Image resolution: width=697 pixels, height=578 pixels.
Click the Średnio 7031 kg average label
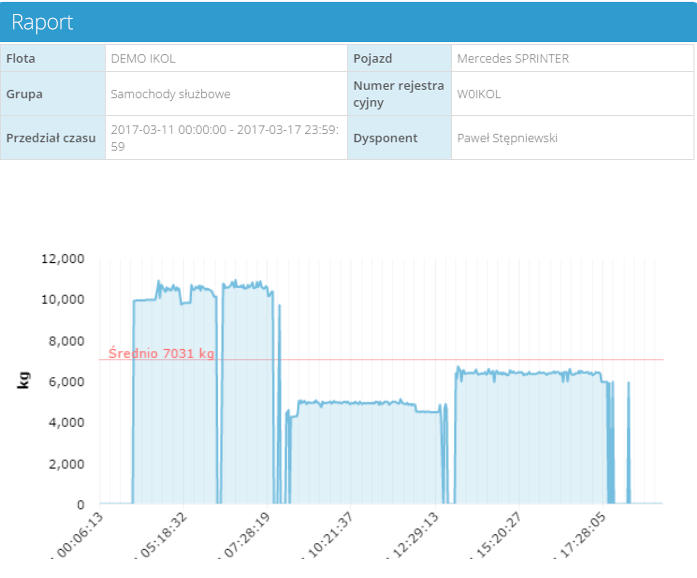coord(161,353)
